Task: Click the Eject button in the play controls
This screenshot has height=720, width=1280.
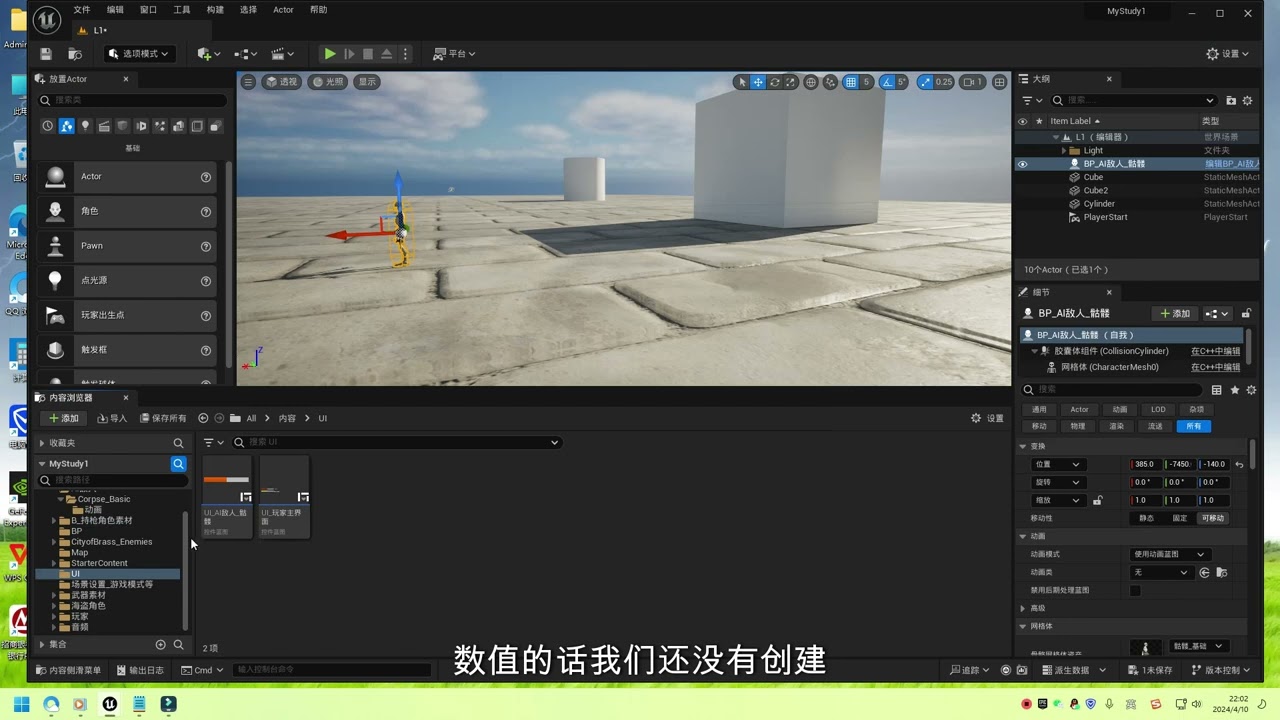Action: 386,53
